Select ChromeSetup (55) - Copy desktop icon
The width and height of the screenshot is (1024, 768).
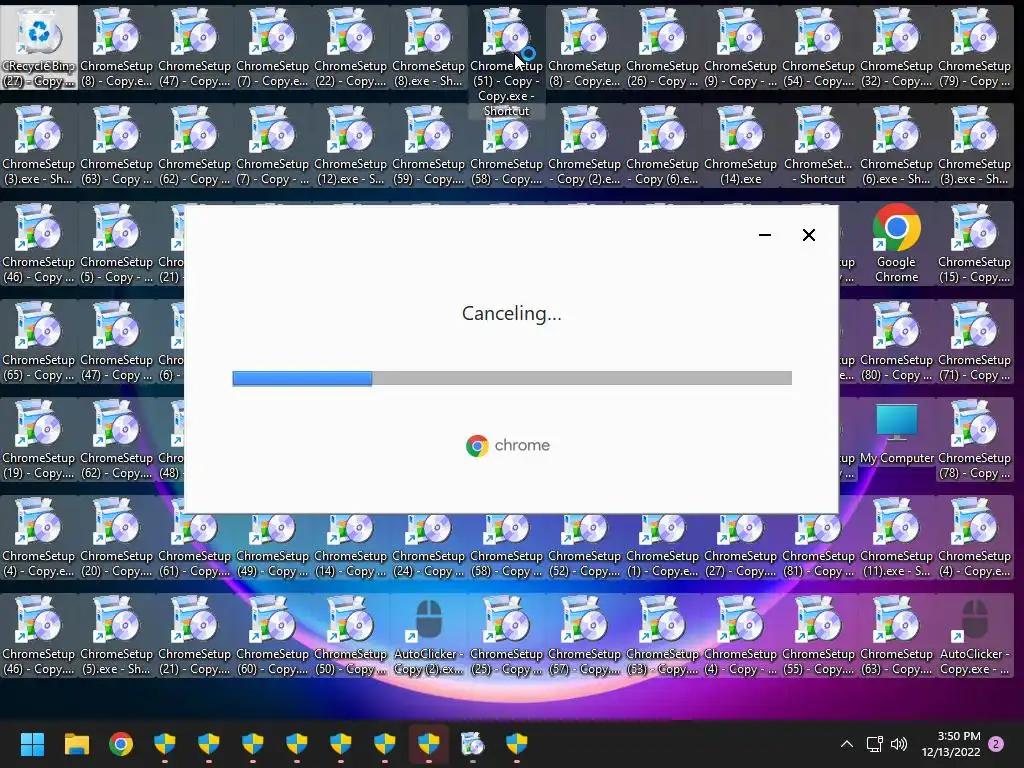[x=818, y=635]
